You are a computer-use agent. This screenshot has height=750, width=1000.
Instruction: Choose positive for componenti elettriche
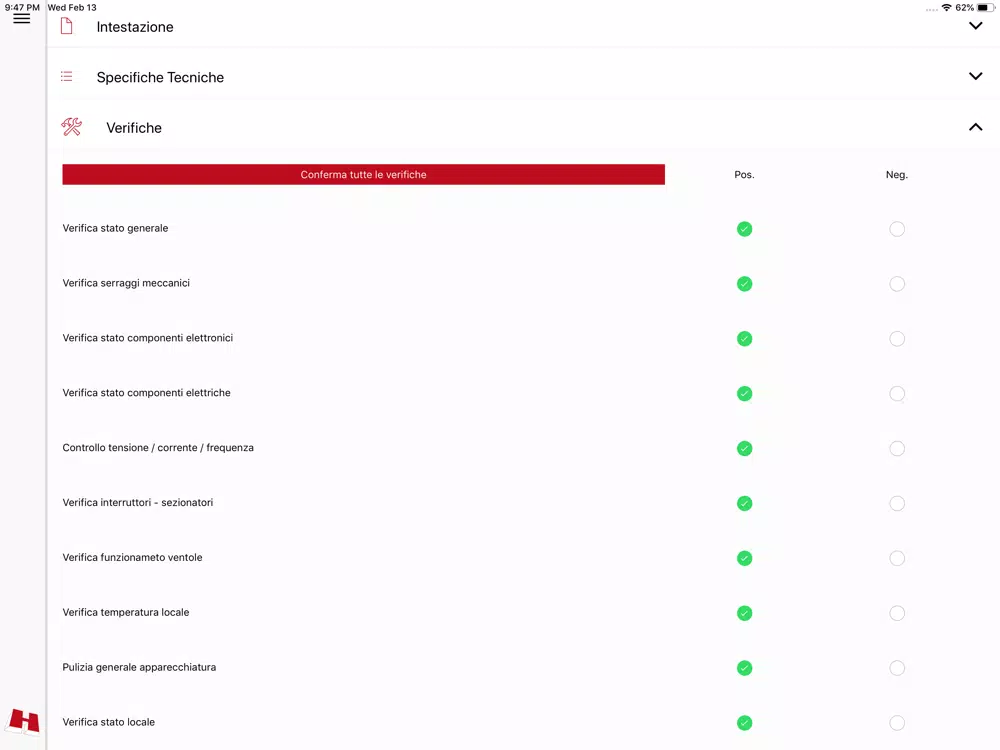(744, 393)
